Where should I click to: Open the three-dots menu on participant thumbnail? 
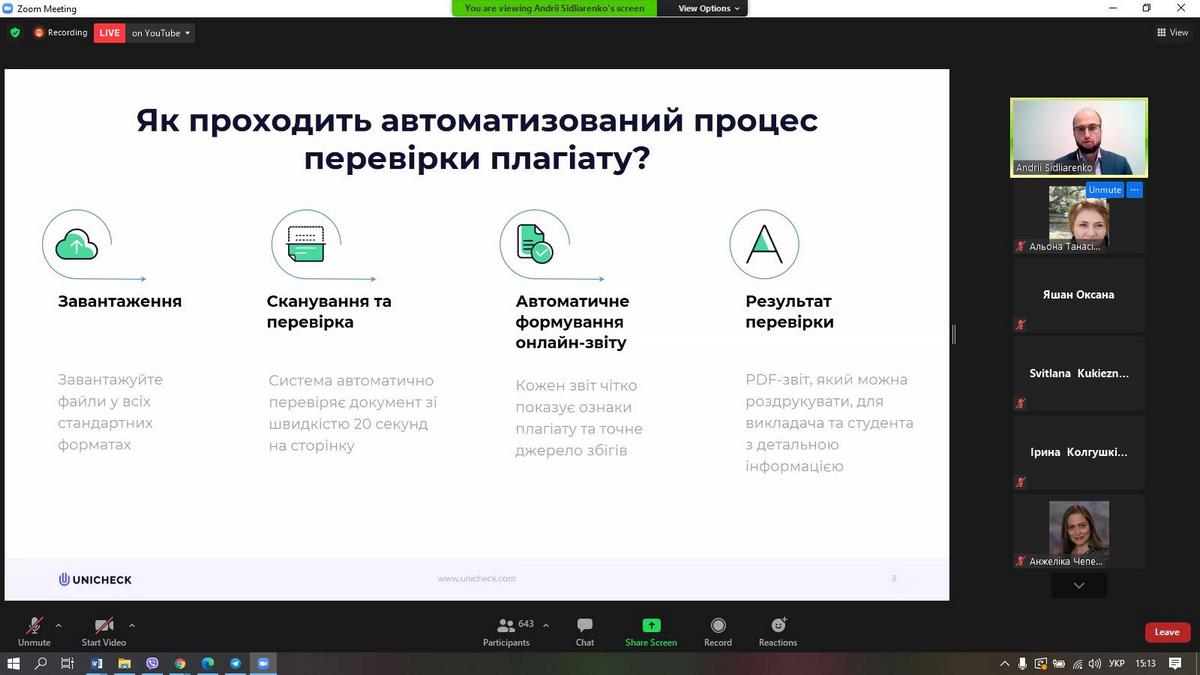click(x=1134, y=190)
